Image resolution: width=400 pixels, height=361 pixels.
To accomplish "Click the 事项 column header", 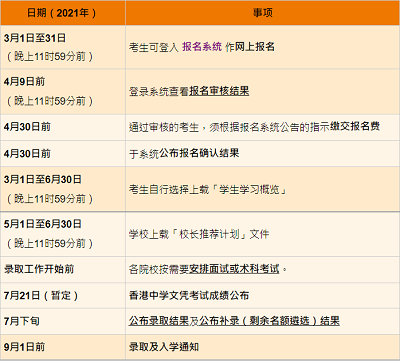I will 263,13.
